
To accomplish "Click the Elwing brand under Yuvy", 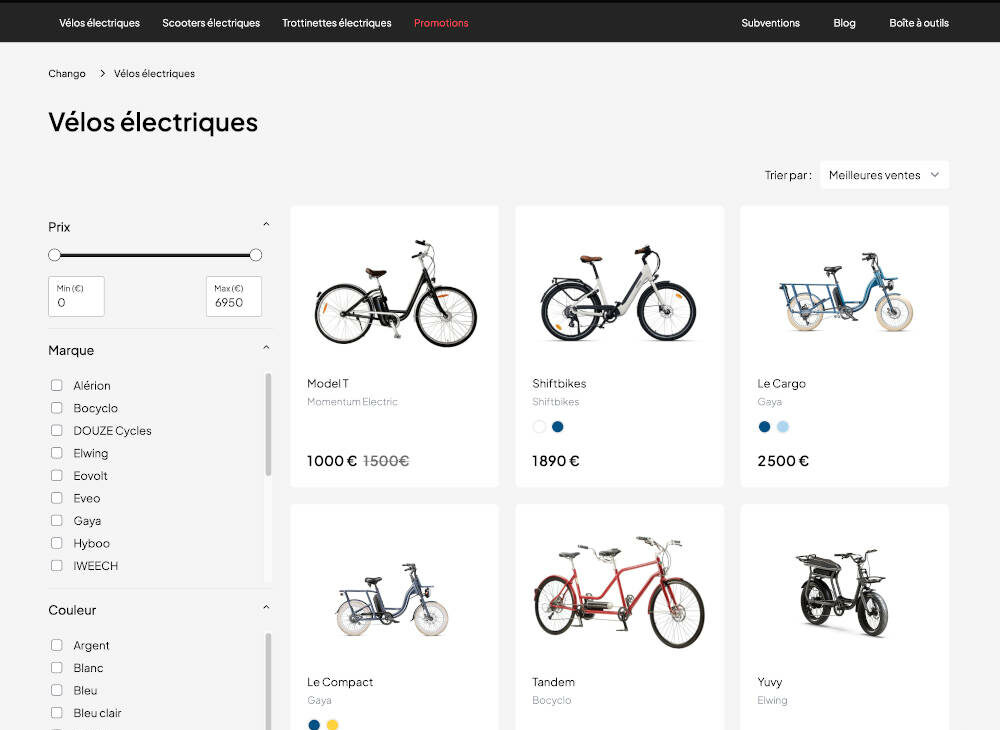I will click(x=772, y=700).
